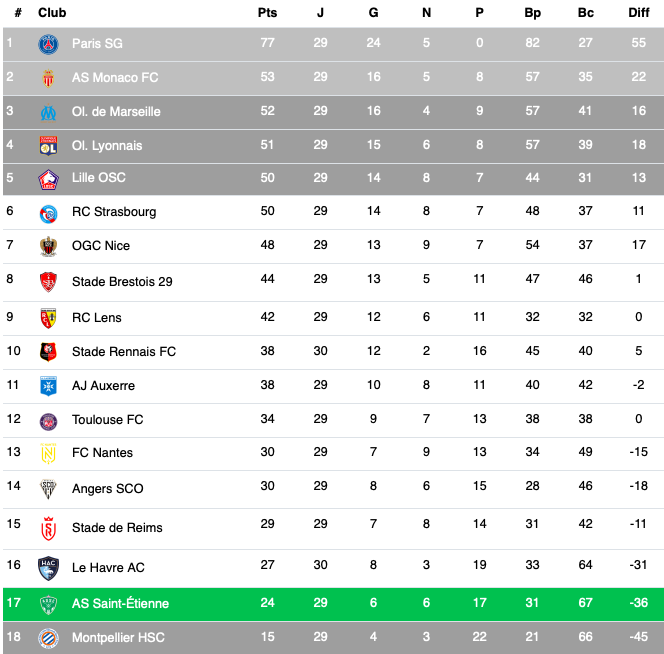Click the Stade Brestois 29 logo
Image resolution: width=664 pixels, height=654 pixels.
tap(48, 282)
